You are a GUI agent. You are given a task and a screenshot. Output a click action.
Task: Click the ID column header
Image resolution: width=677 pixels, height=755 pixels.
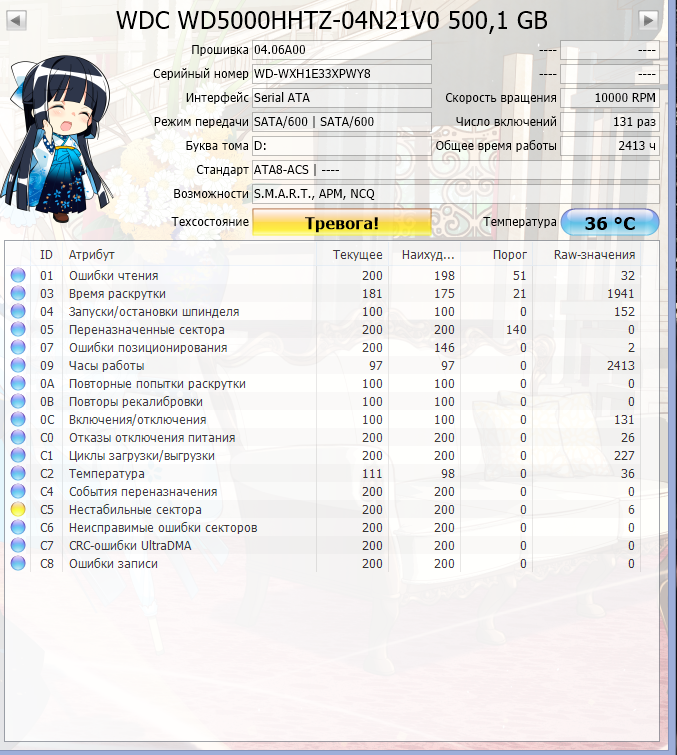tap(46, 254)
